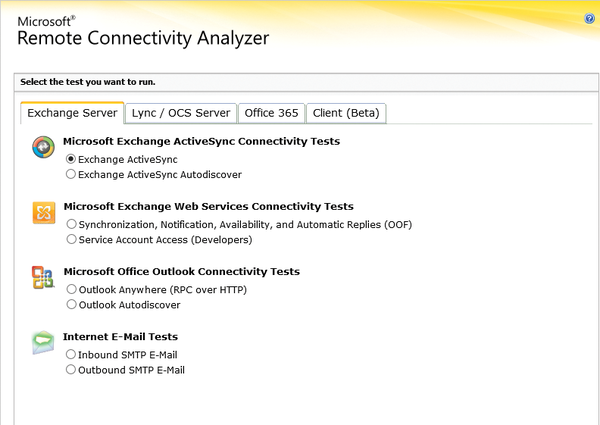Click the Microsoft Exchange Web Services Connectivity Tests heading
The height and width of the screenshot is (425, 600).
point(209,206)
